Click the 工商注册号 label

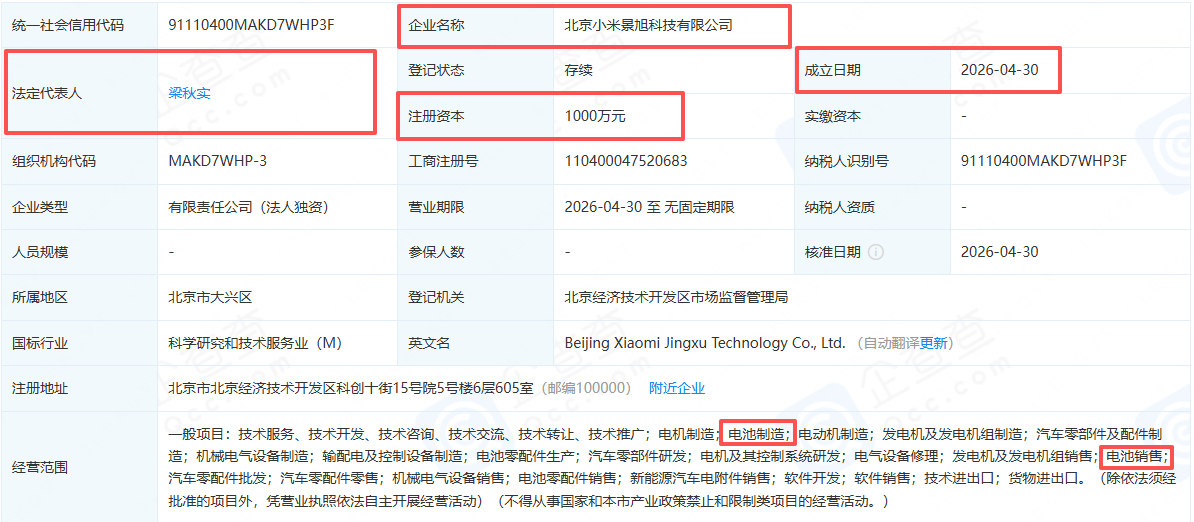443,161
